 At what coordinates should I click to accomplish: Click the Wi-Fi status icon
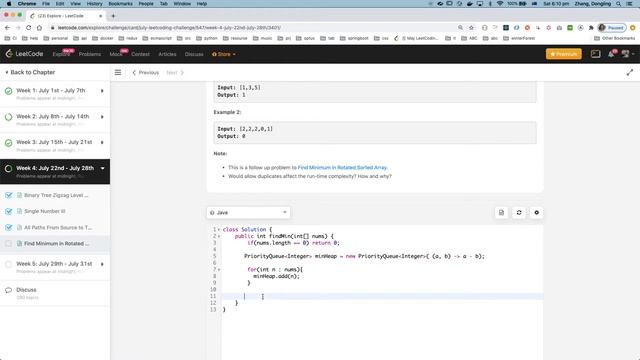[x=500, y=4]
